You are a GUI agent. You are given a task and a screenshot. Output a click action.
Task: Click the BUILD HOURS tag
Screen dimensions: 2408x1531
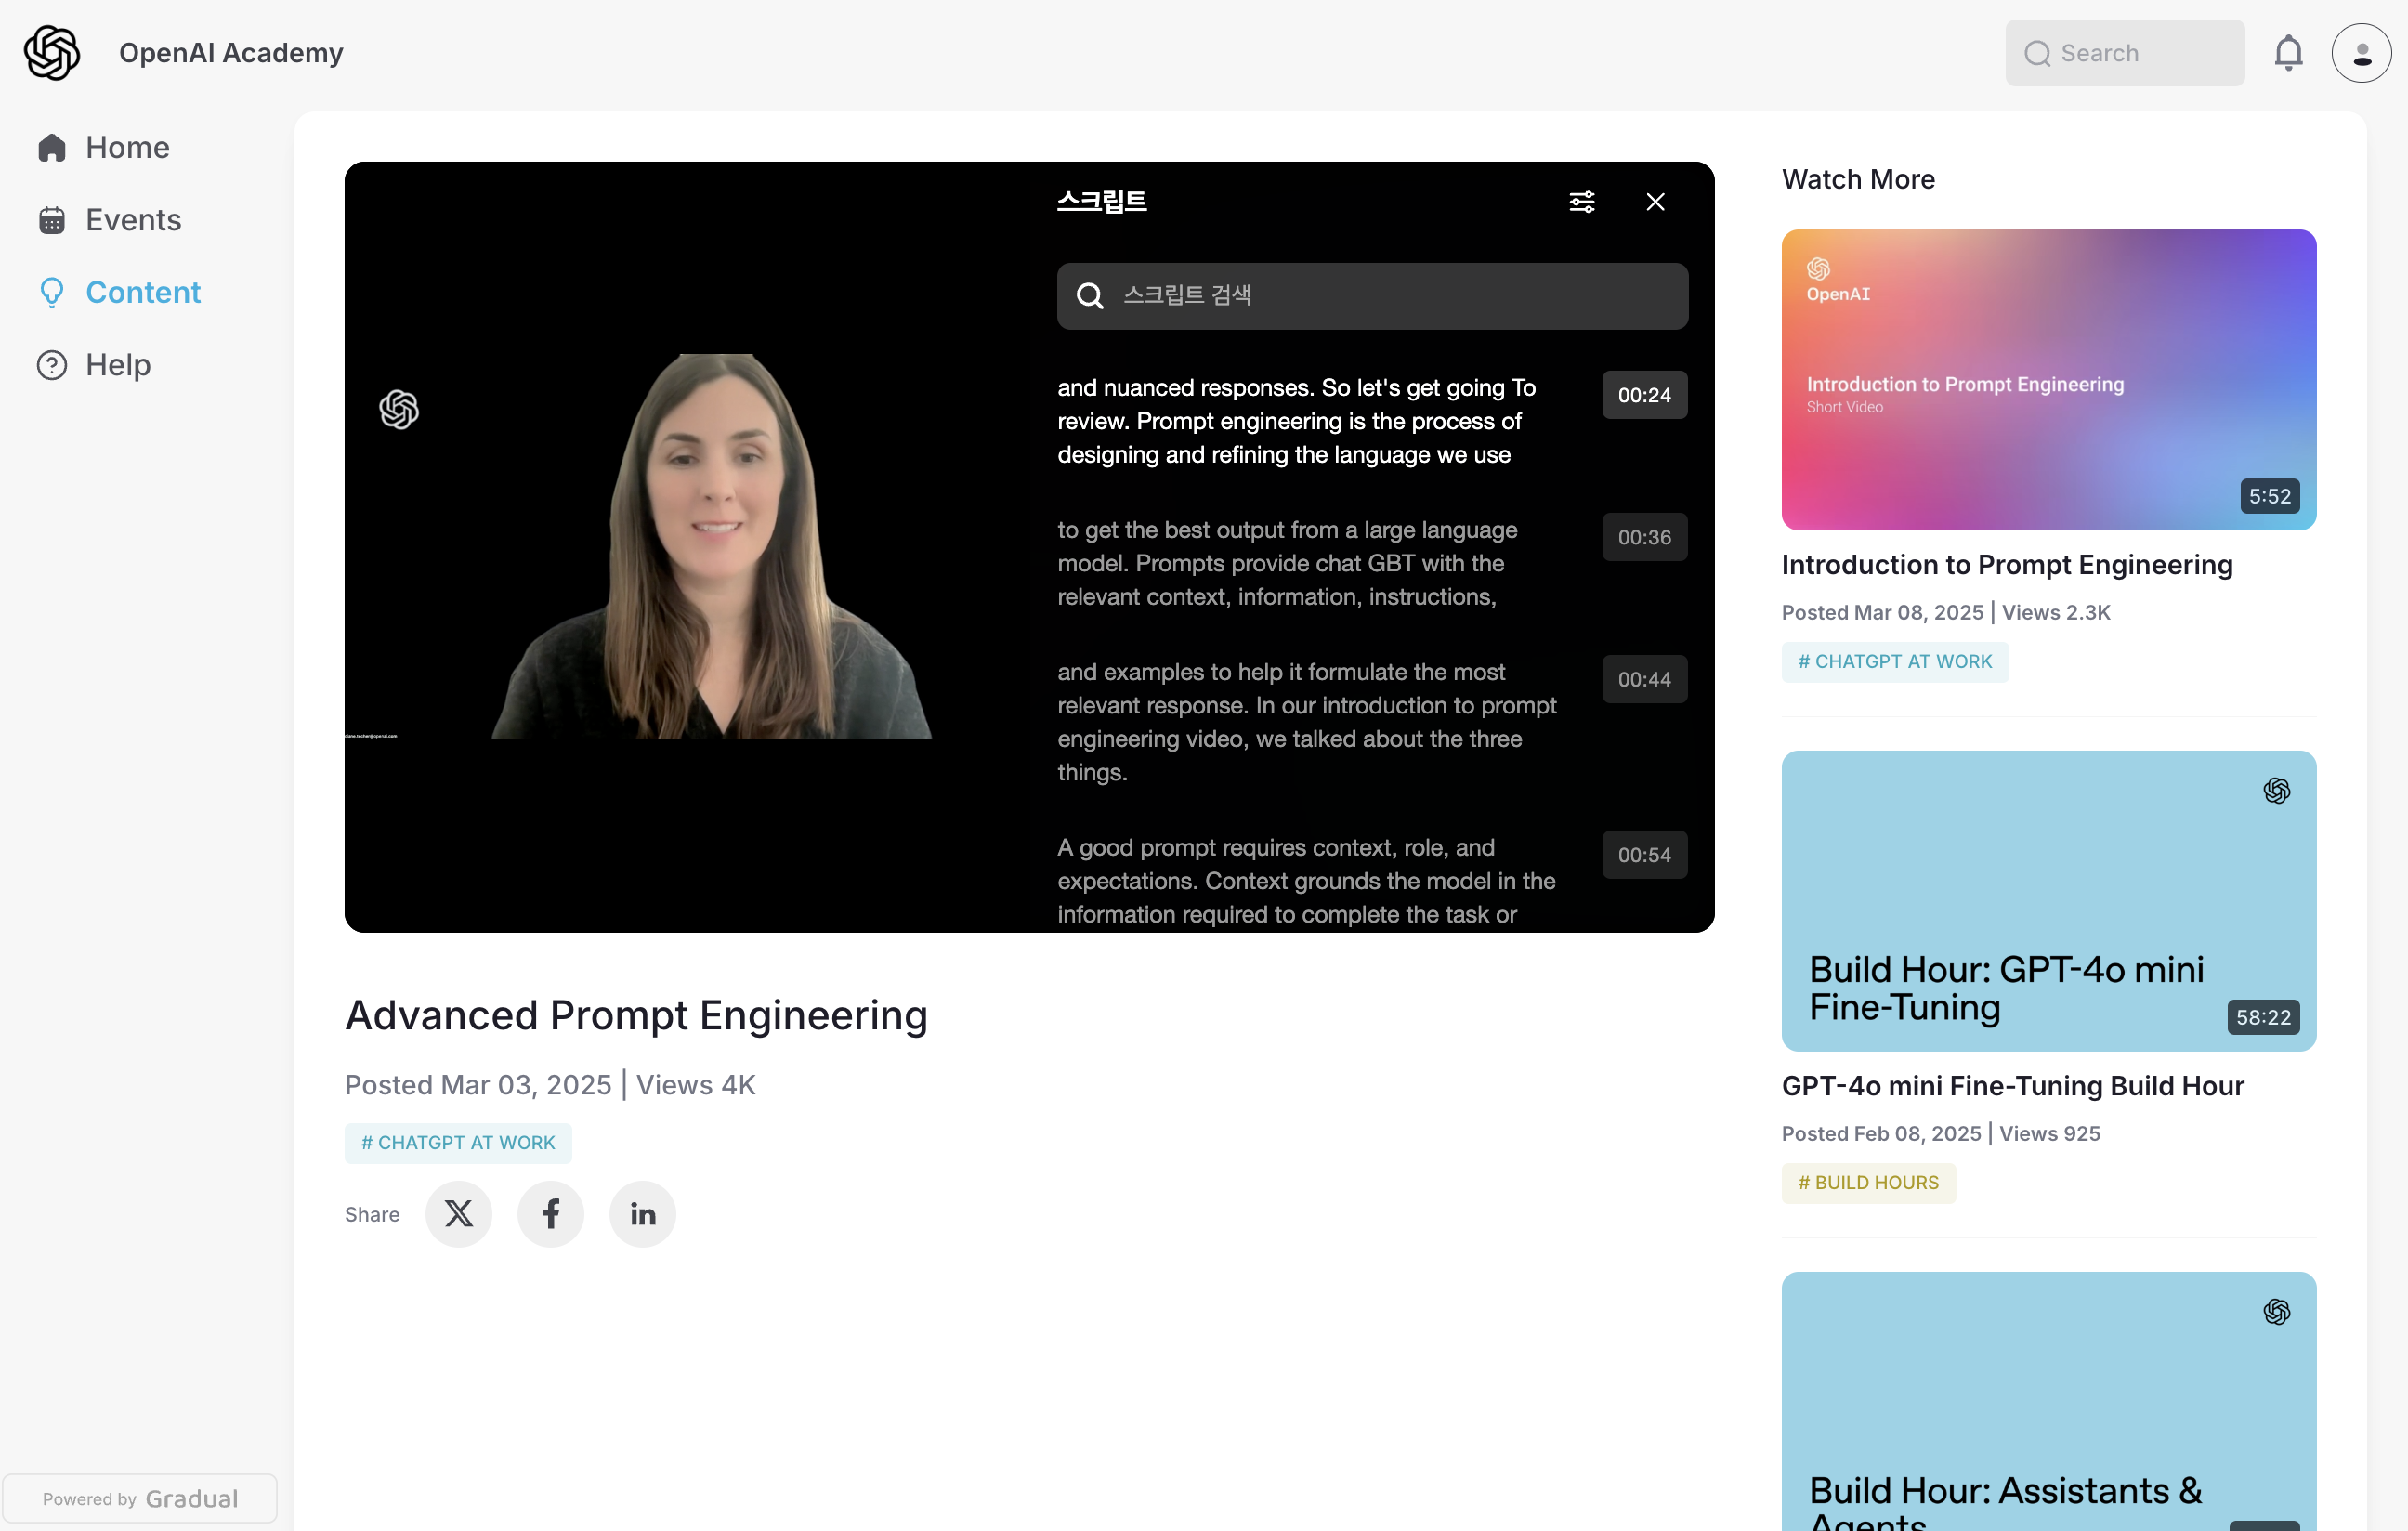(x=1867, y=1182)
